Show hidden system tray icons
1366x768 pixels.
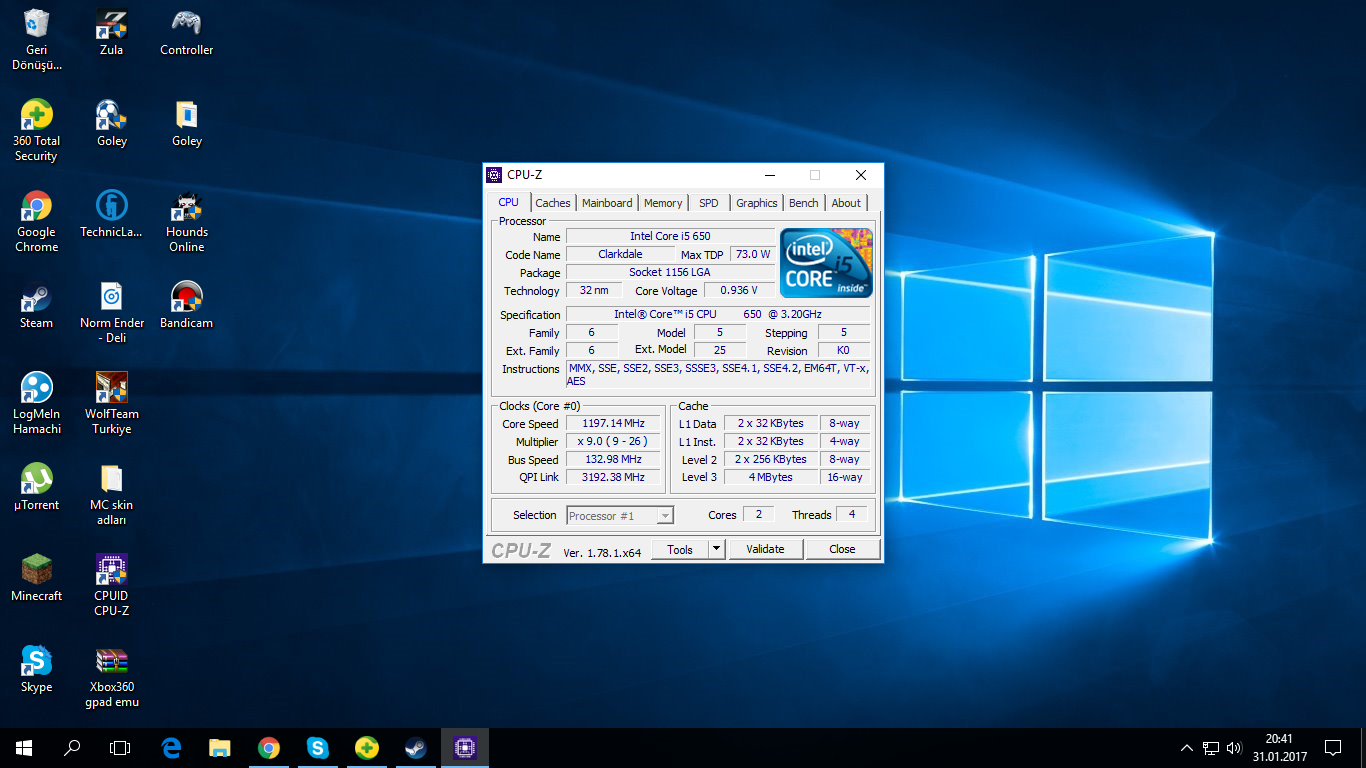click(x=1187, y=747)
